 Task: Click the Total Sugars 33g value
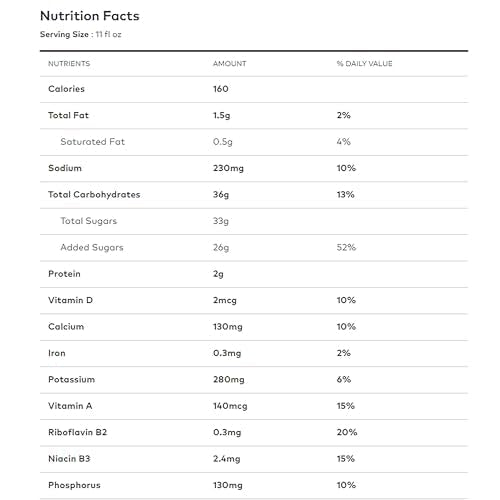click(x=221, y=221)
